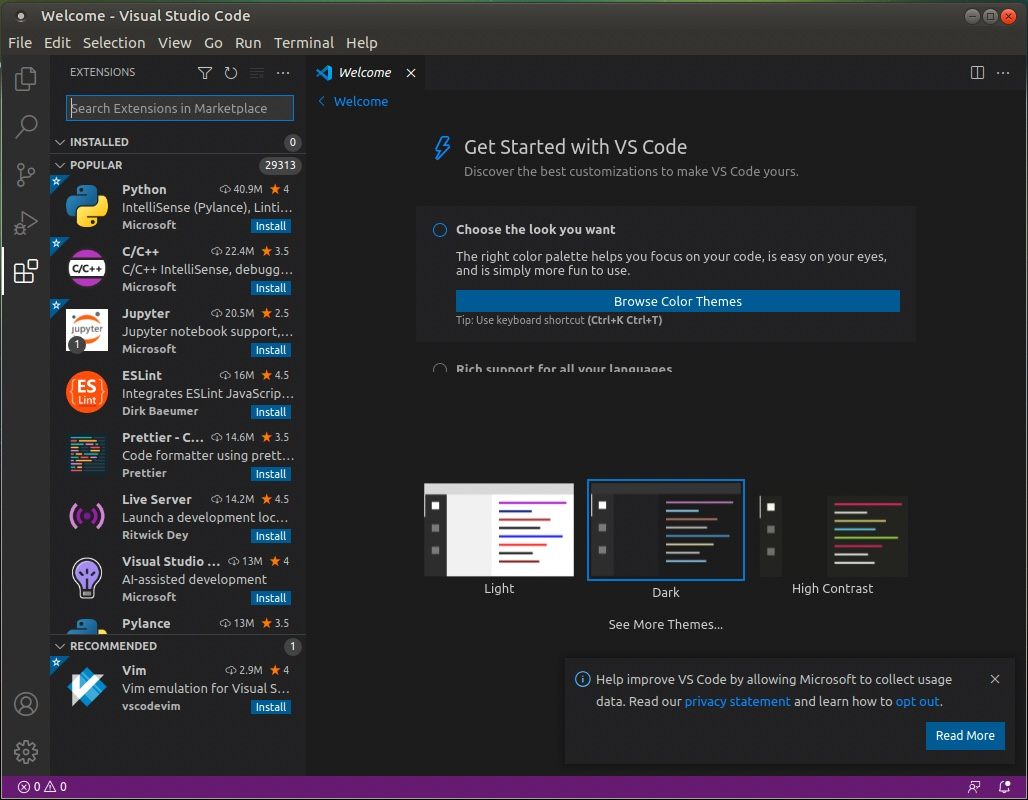Click the Python extension icon
The width and height of the screenshot is (1028, 800).
(87, 206)
